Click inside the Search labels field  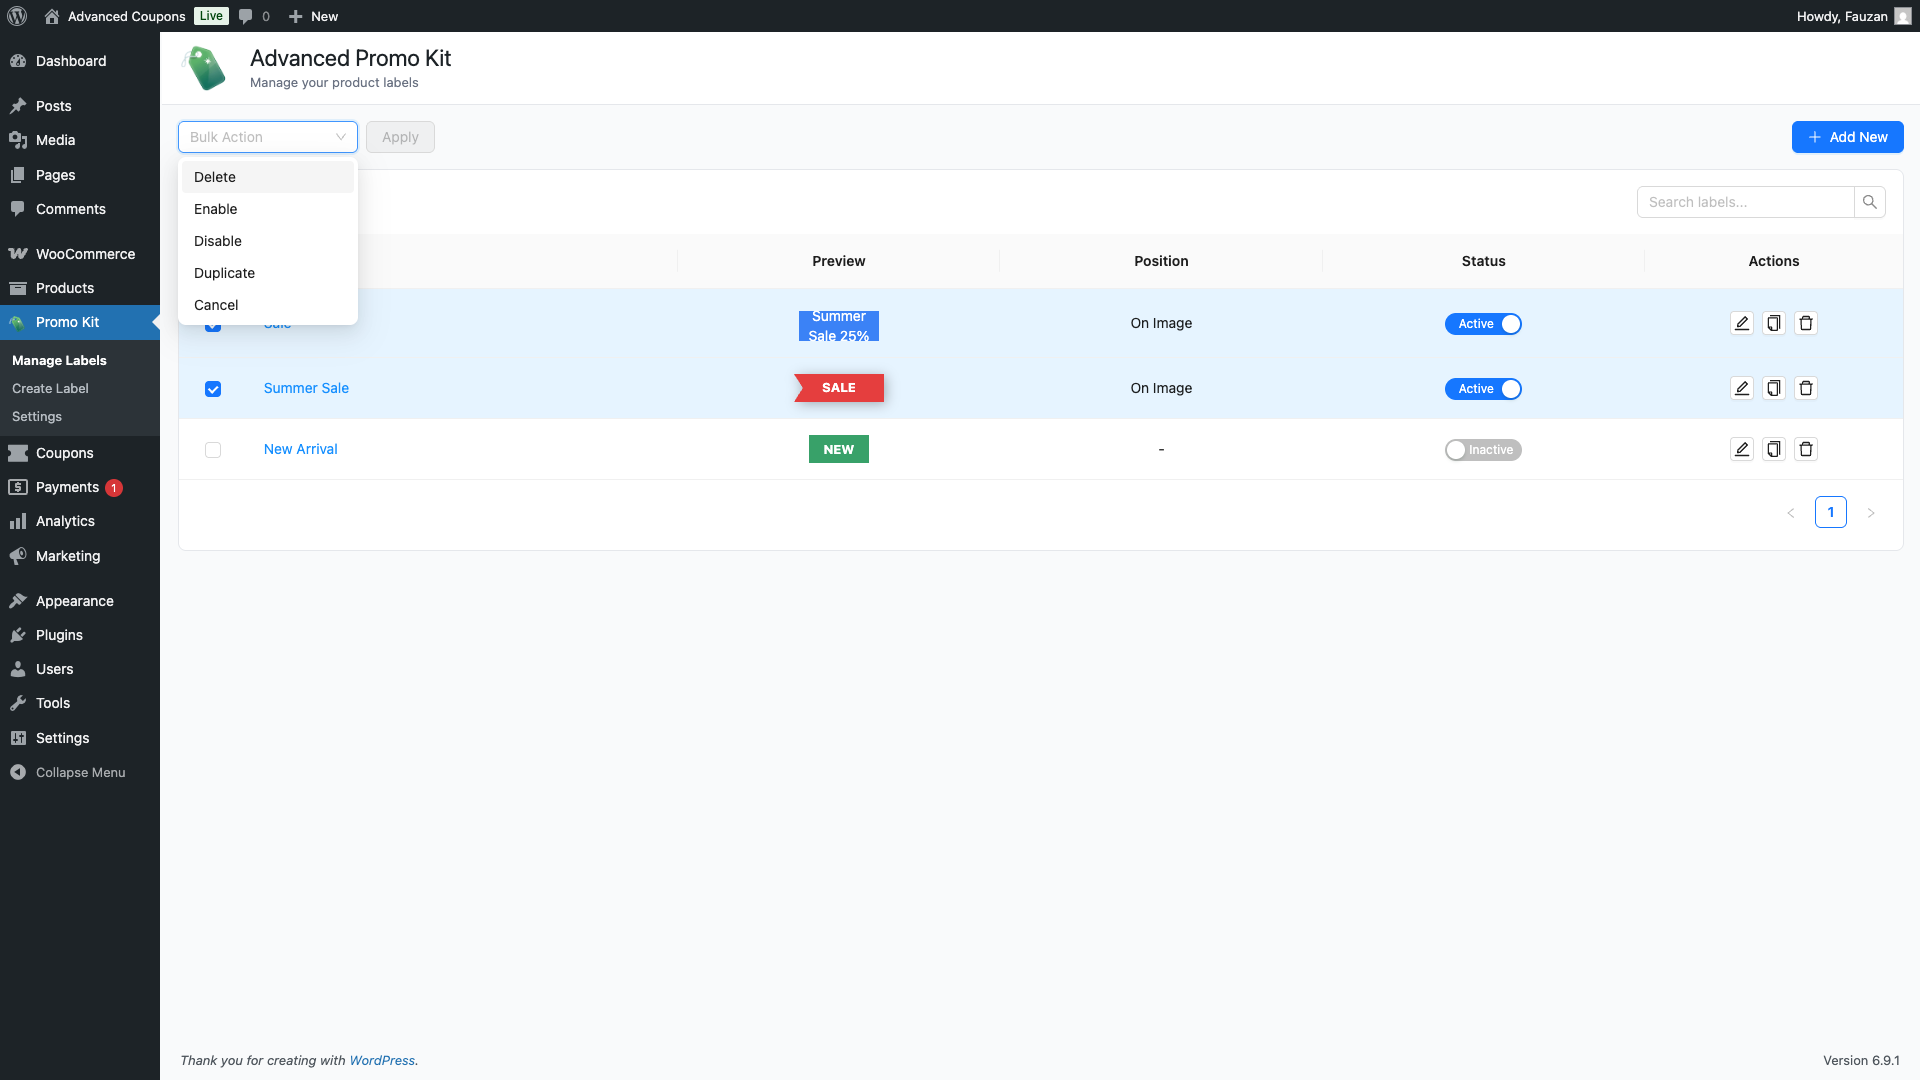[x=1745, y=201]
